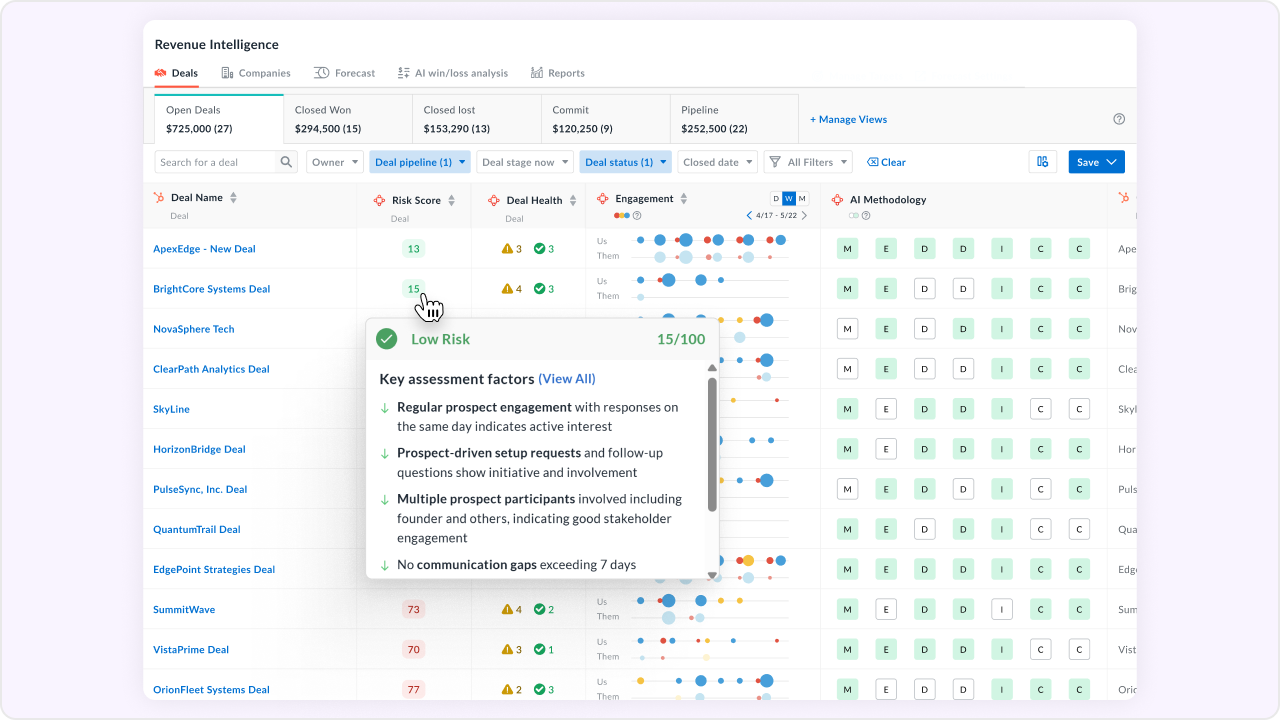This screenshot has width=1280, height=720.
Task: Click the risk popup scroll down arrow
Action: [x=712, y=575]
